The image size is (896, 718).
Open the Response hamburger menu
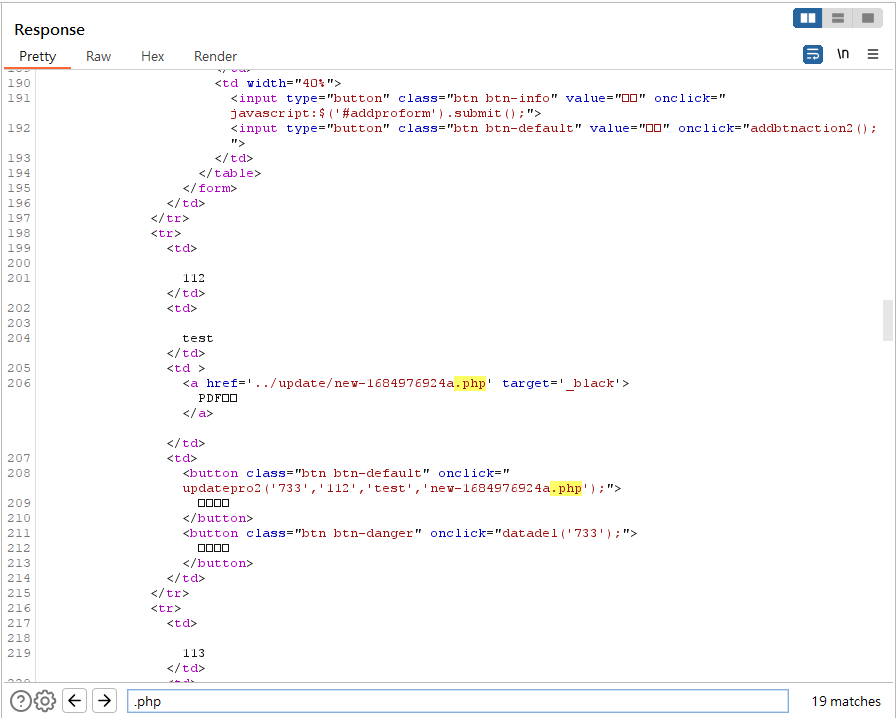tap(873, 54)
